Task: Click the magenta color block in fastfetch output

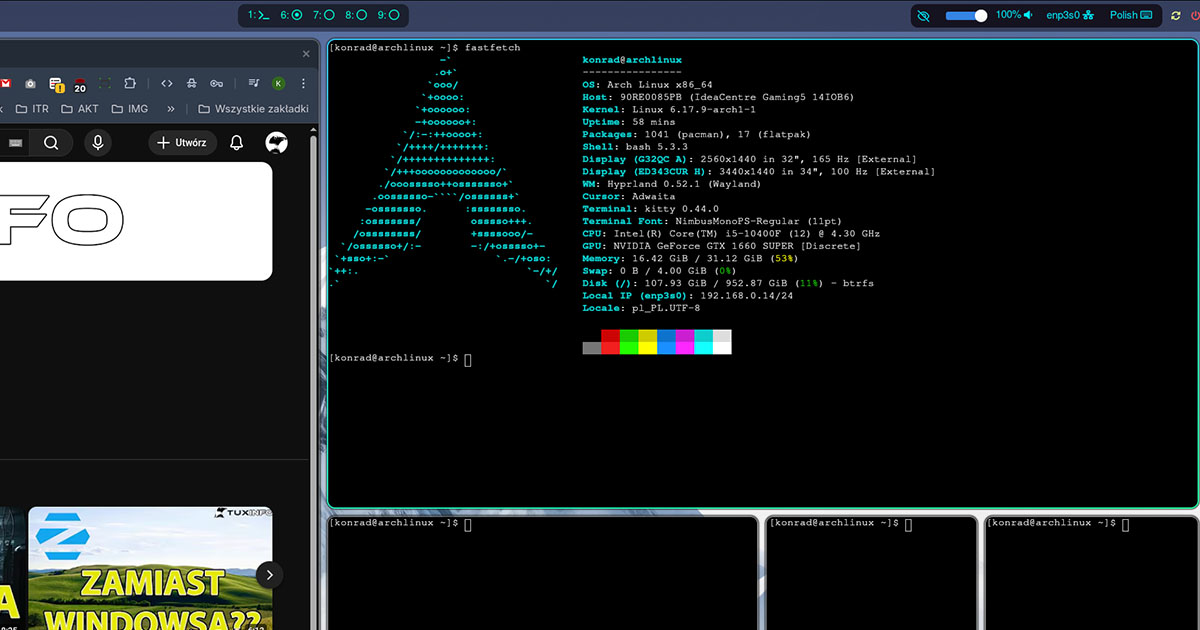Action: 685,342
